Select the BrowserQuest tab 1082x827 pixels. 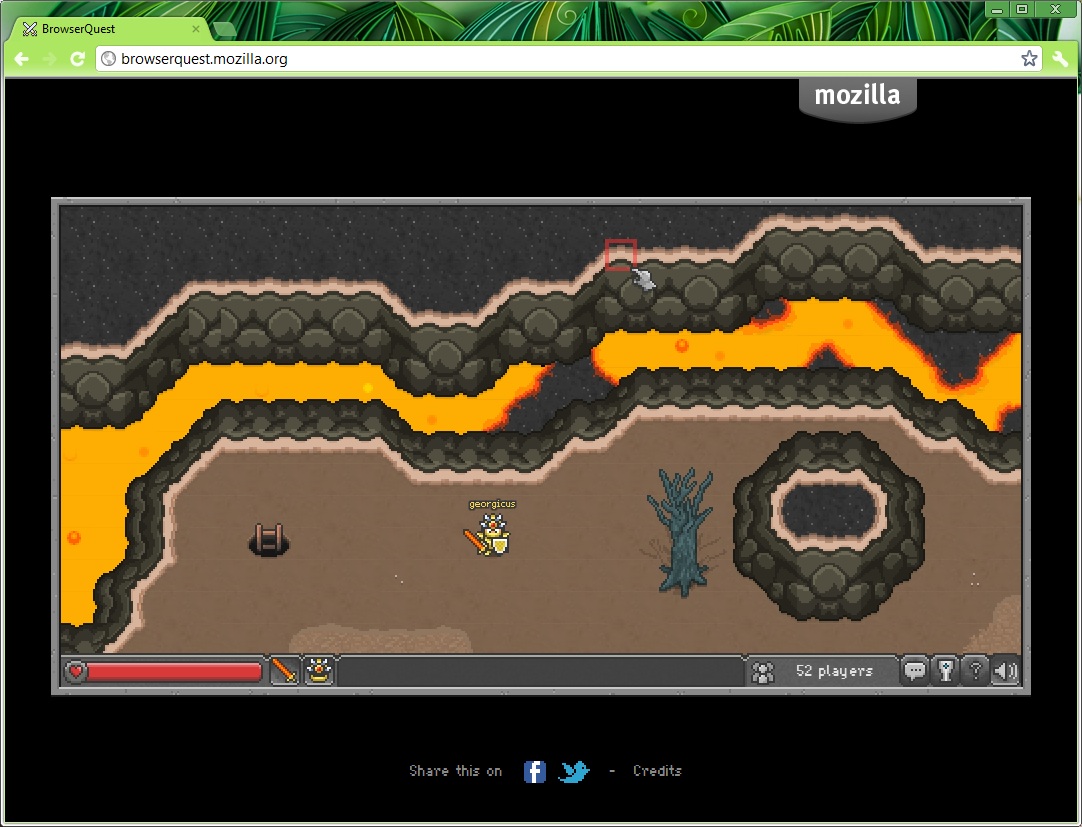[110, 29]
